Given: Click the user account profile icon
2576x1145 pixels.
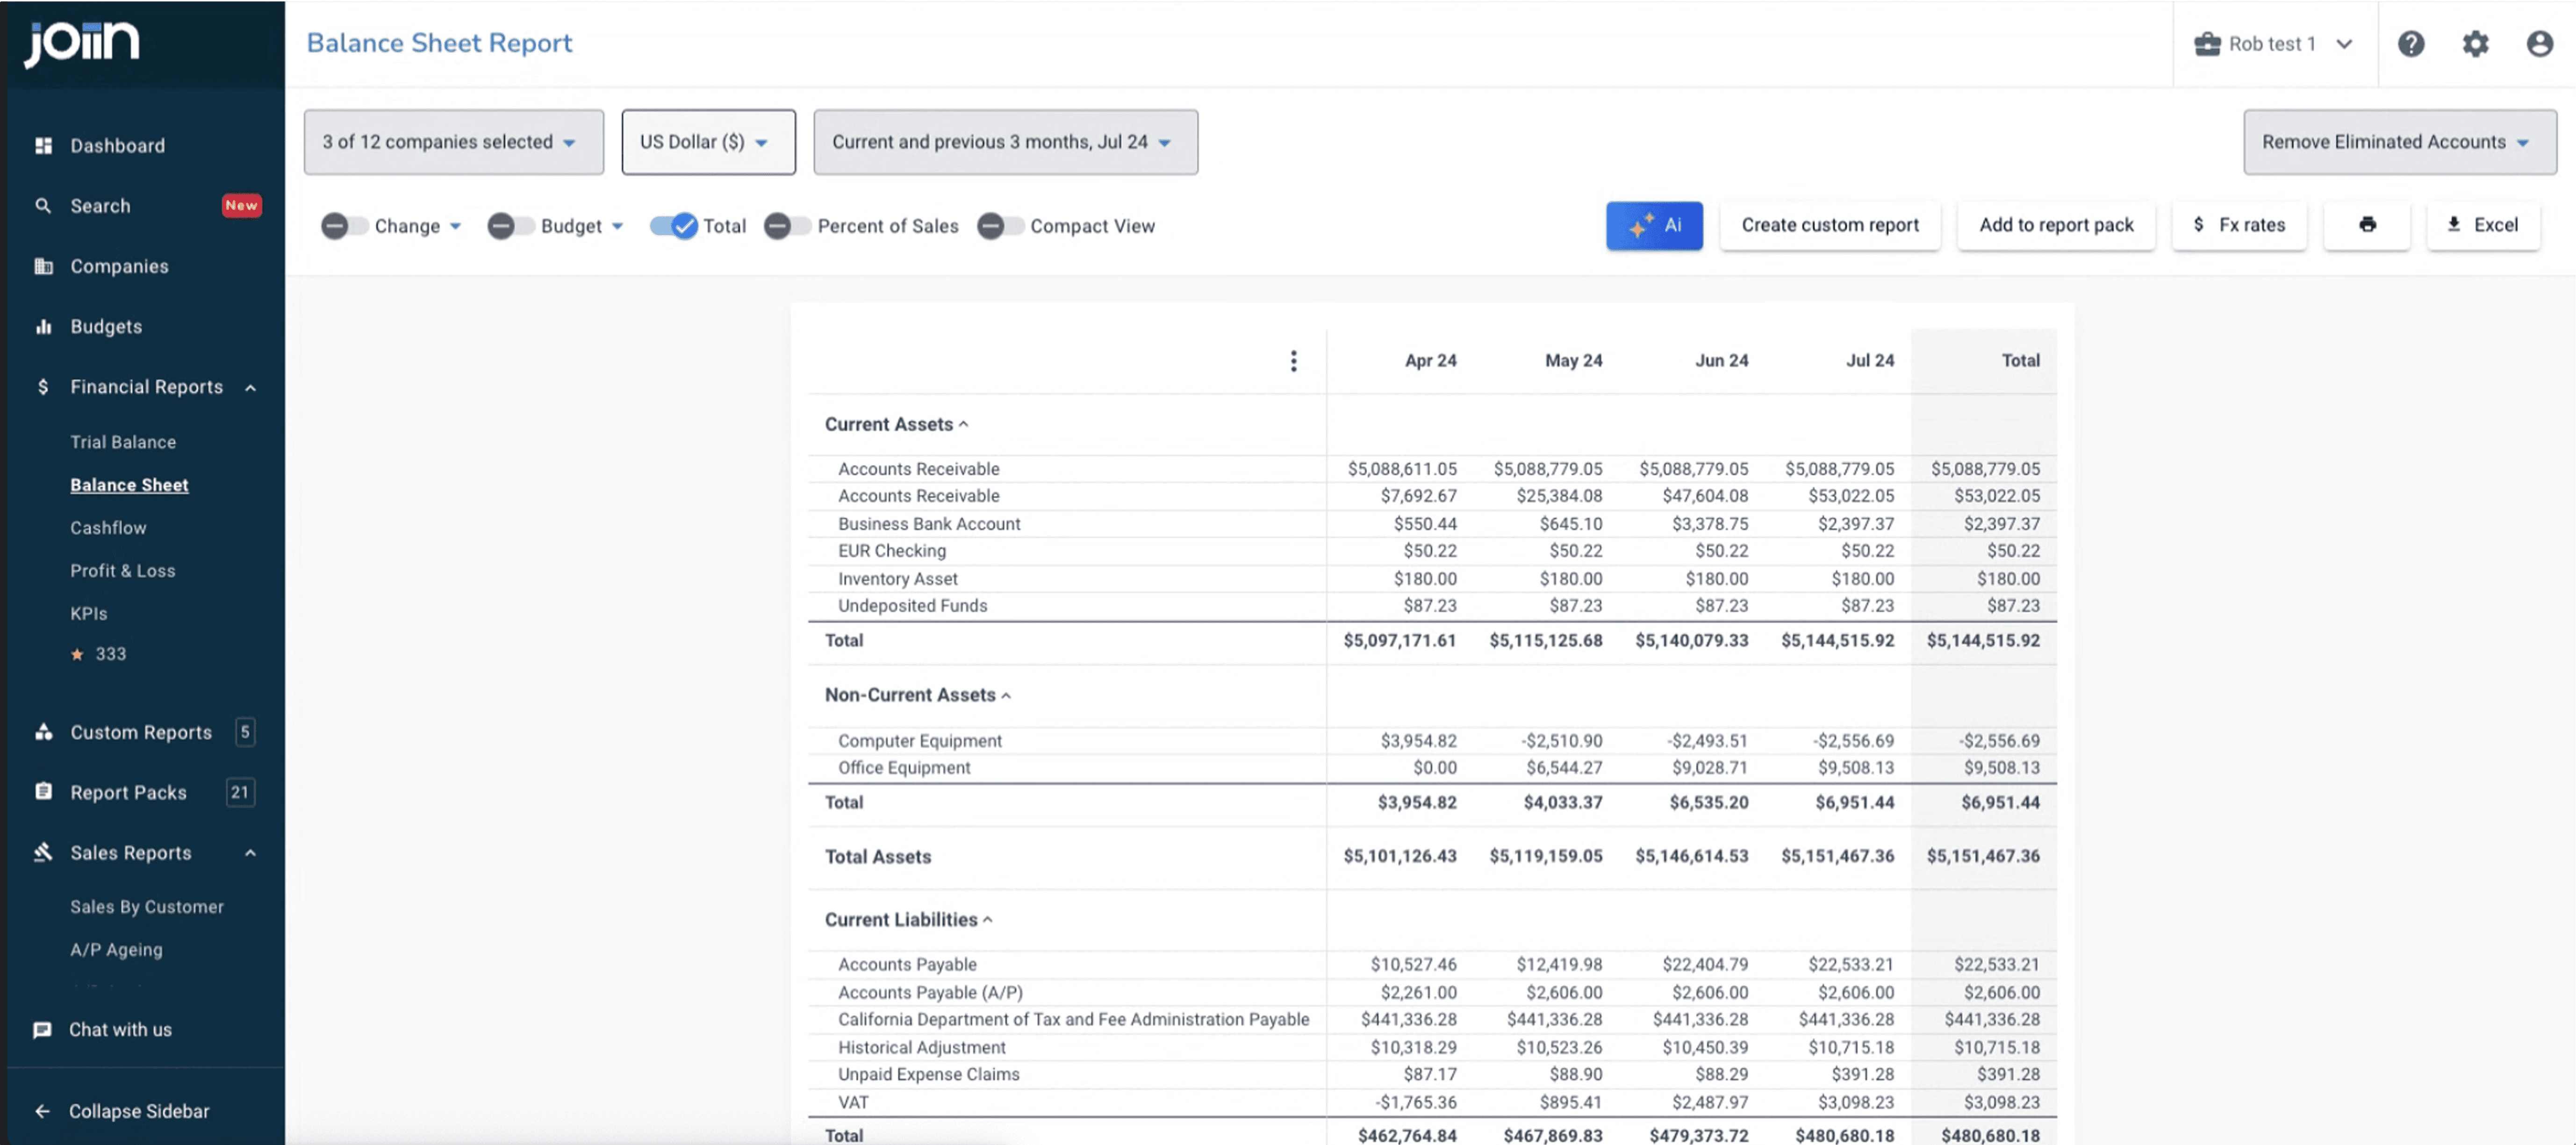Looking at the screenshot, I should click(2539, 44).
